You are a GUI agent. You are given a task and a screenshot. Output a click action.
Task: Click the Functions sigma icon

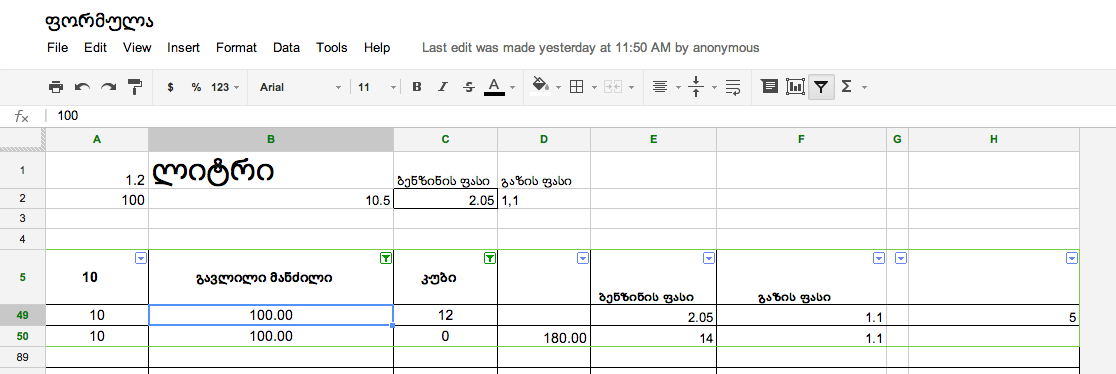coord(846,87)
